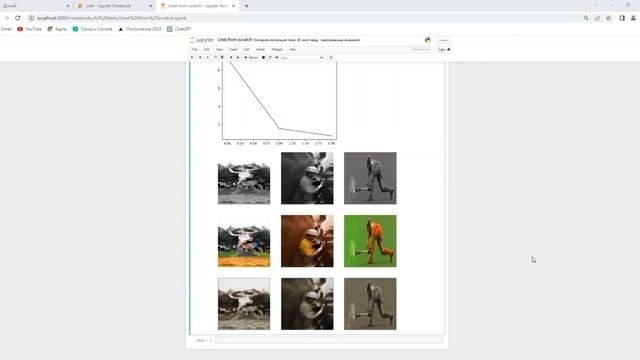Open the Insert menu
The width and height of the screenshot is (640, 360).
(x=233, y=49)
